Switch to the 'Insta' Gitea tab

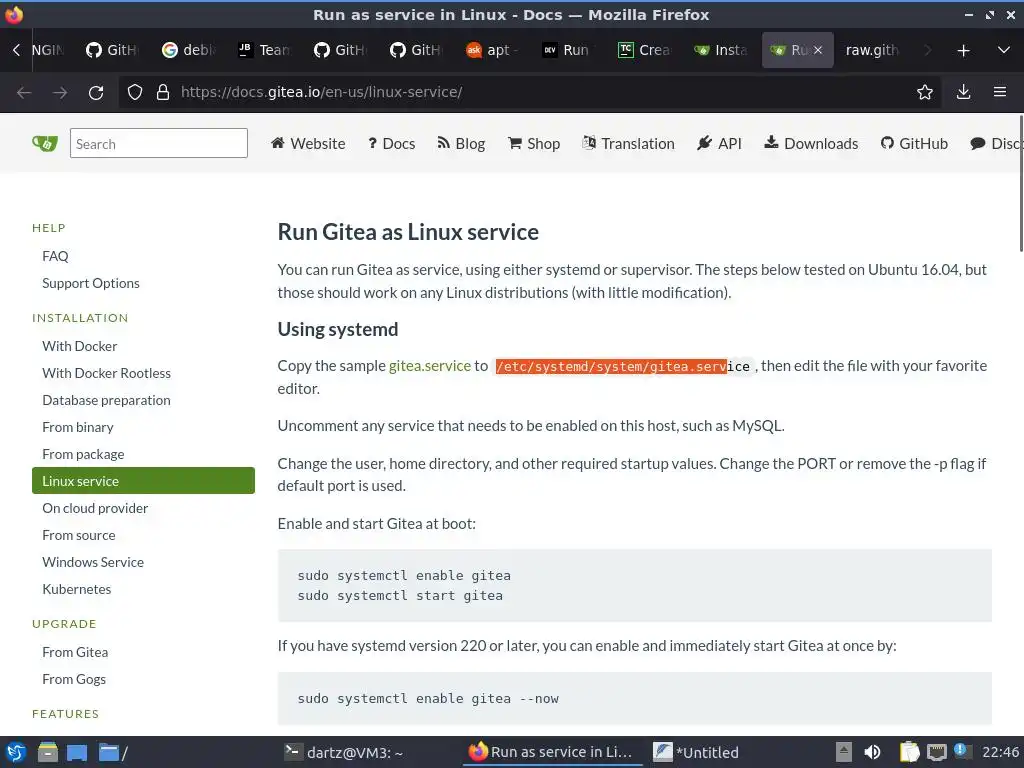point(720,50)
